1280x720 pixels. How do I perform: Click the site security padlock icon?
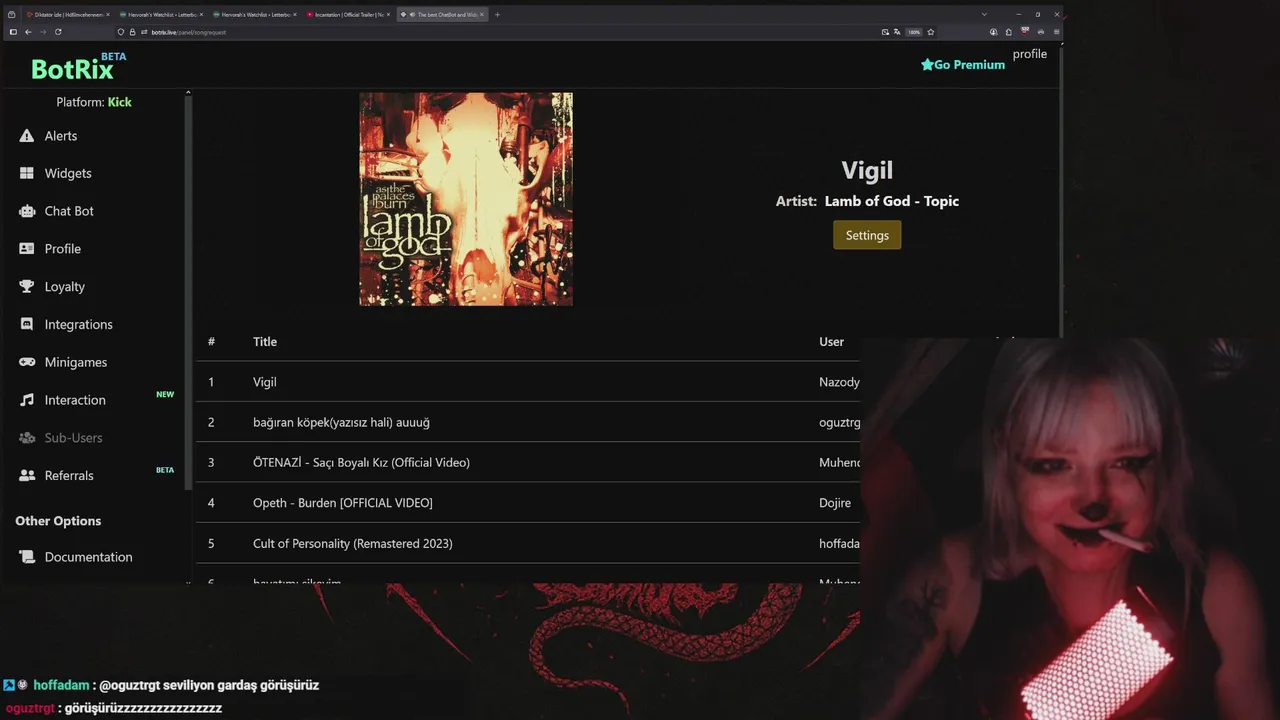[132, 32]
